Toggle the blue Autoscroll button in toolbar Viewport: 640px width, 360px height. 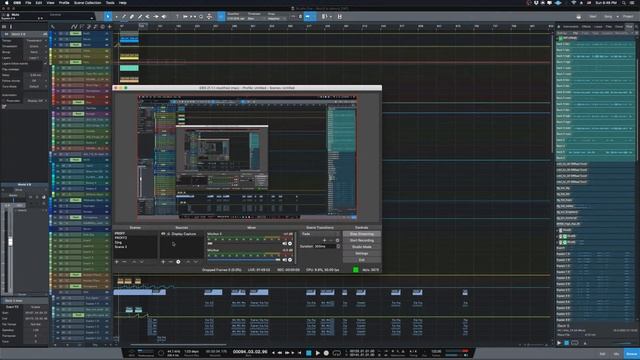click(x=309, y=17)
